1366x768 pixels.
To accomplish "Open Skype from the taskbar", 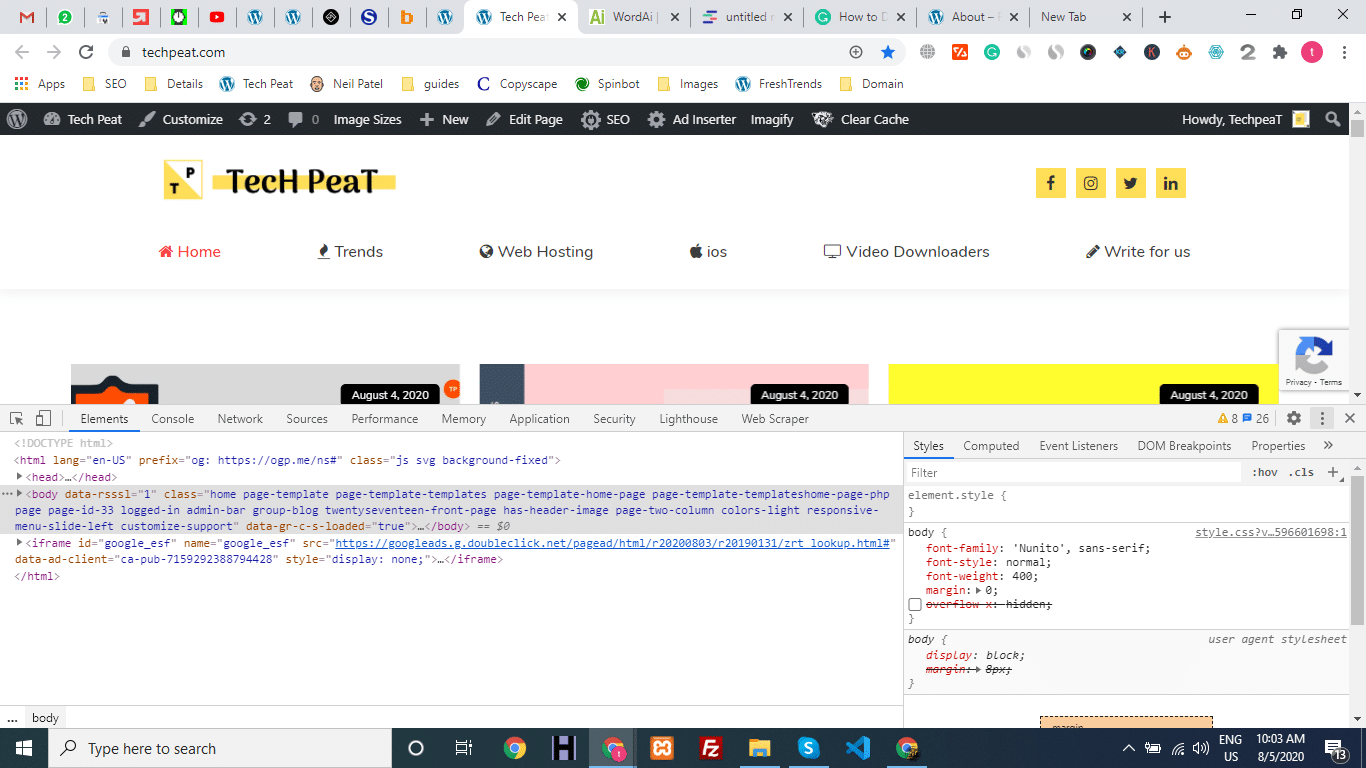I will coord(808,748).
